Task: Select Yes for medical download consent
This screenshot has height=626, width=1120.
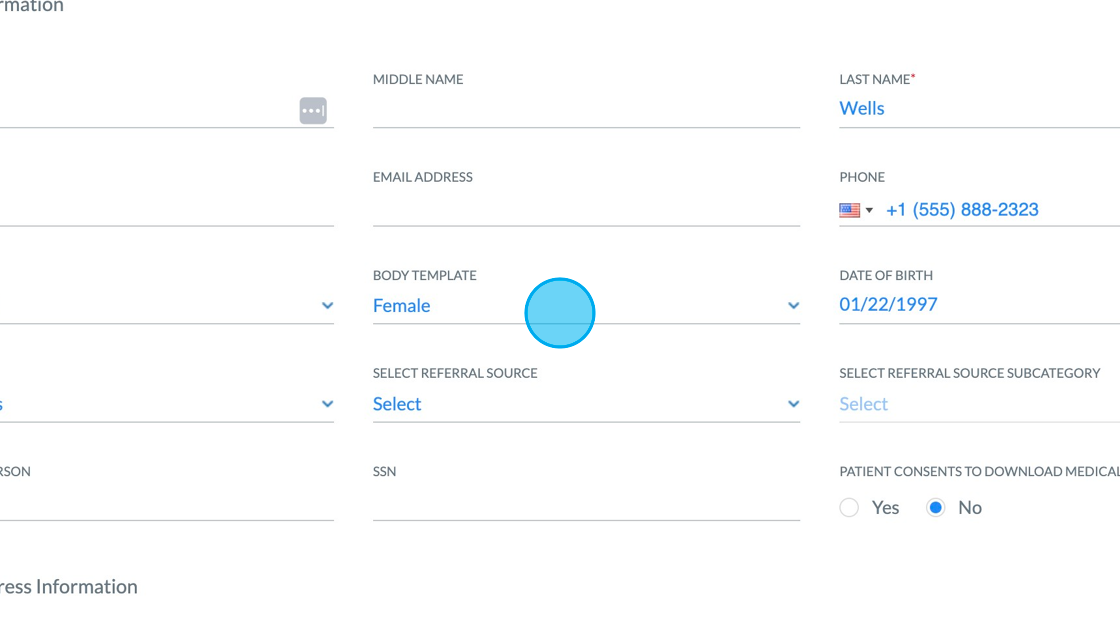Action: pyautogui.click(x=849, y=508)
